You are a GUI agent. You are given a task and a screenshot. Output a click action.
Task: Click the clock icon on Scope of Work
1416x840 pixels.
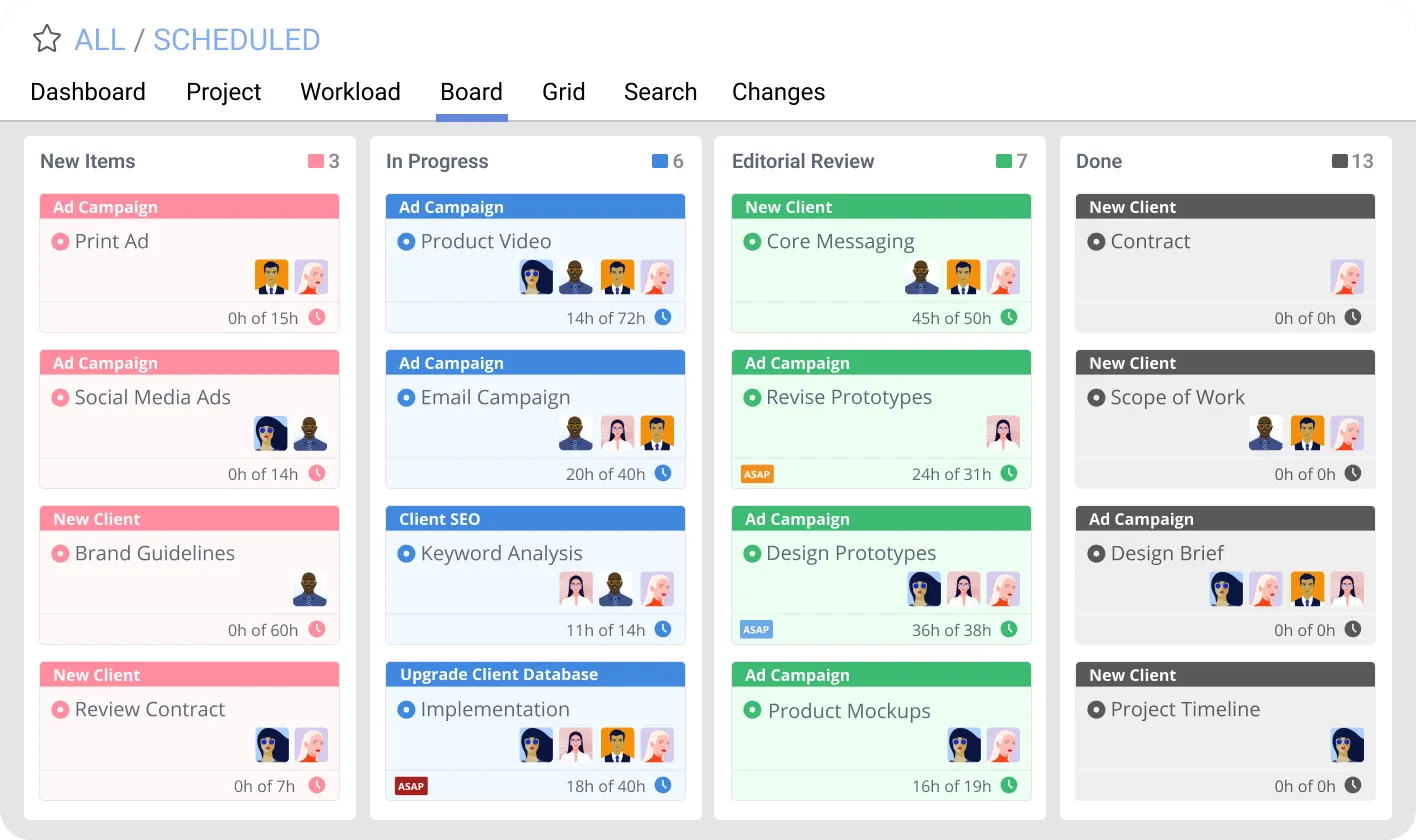coord(1353,473)
